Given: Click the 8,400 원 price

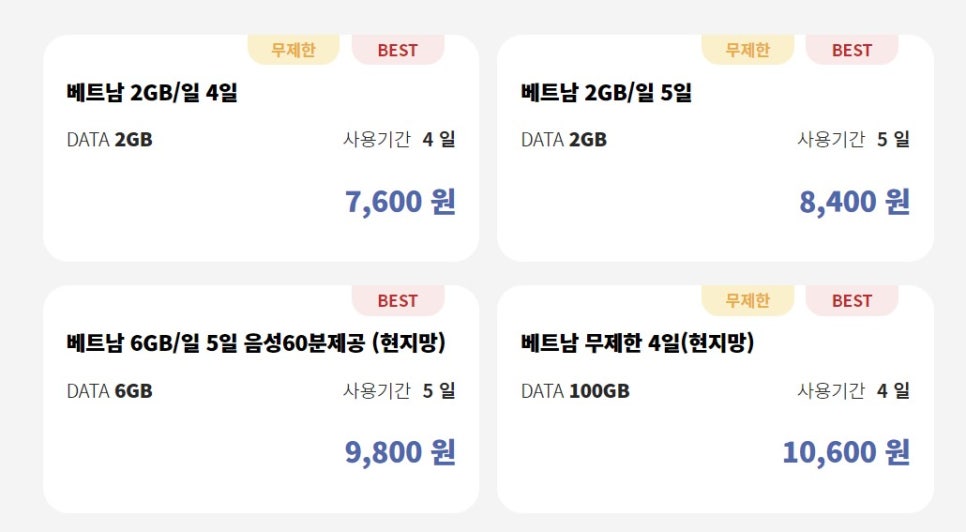Looking at the screenshot, I should 854,201.
